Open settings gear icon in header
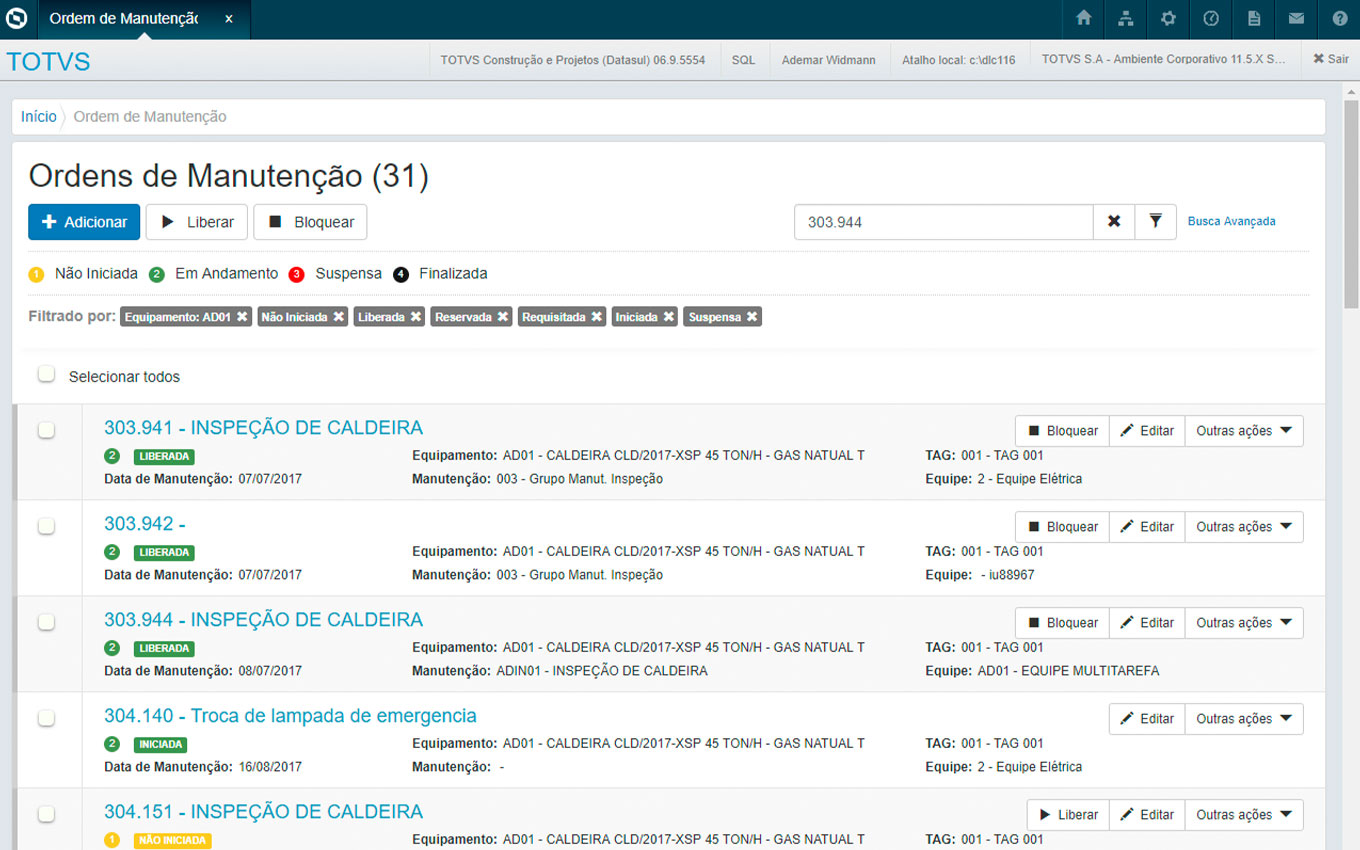Image resolution: width=1360 pixels, height=850 pixels. point(1168,19)
